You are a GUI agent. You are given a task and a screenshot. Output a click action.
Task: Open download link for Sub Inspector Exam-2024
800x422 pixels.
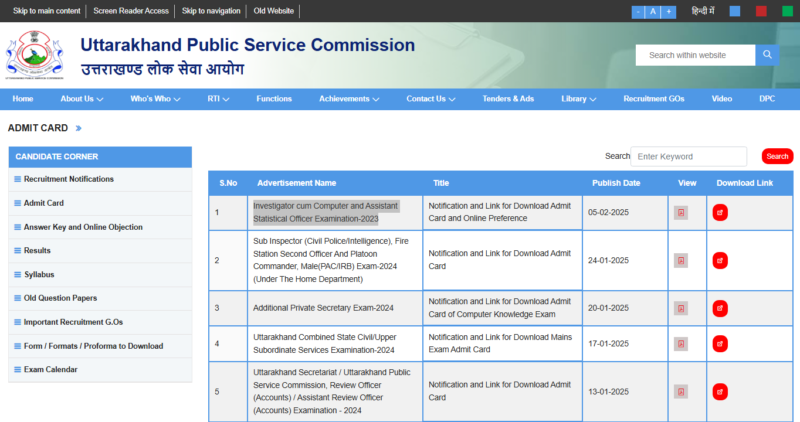coord(719,260)
